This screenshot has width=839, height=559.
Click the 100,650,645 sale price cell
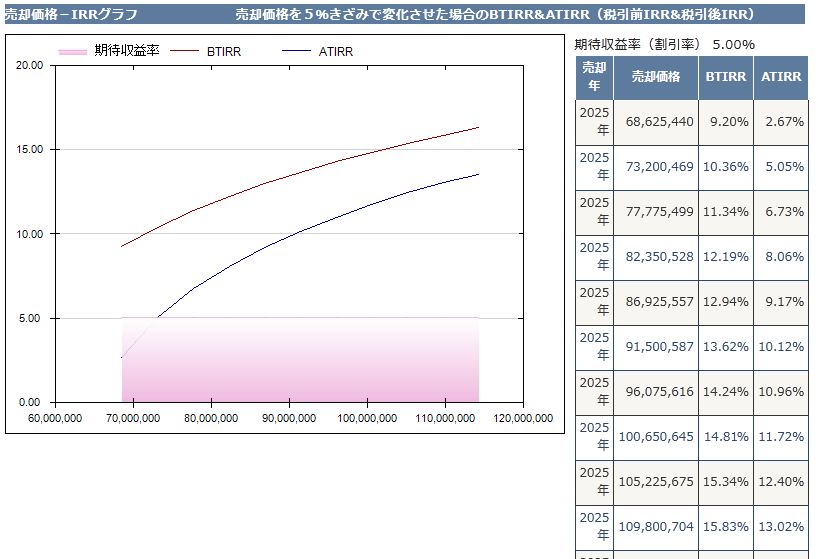tap(658, 437)
